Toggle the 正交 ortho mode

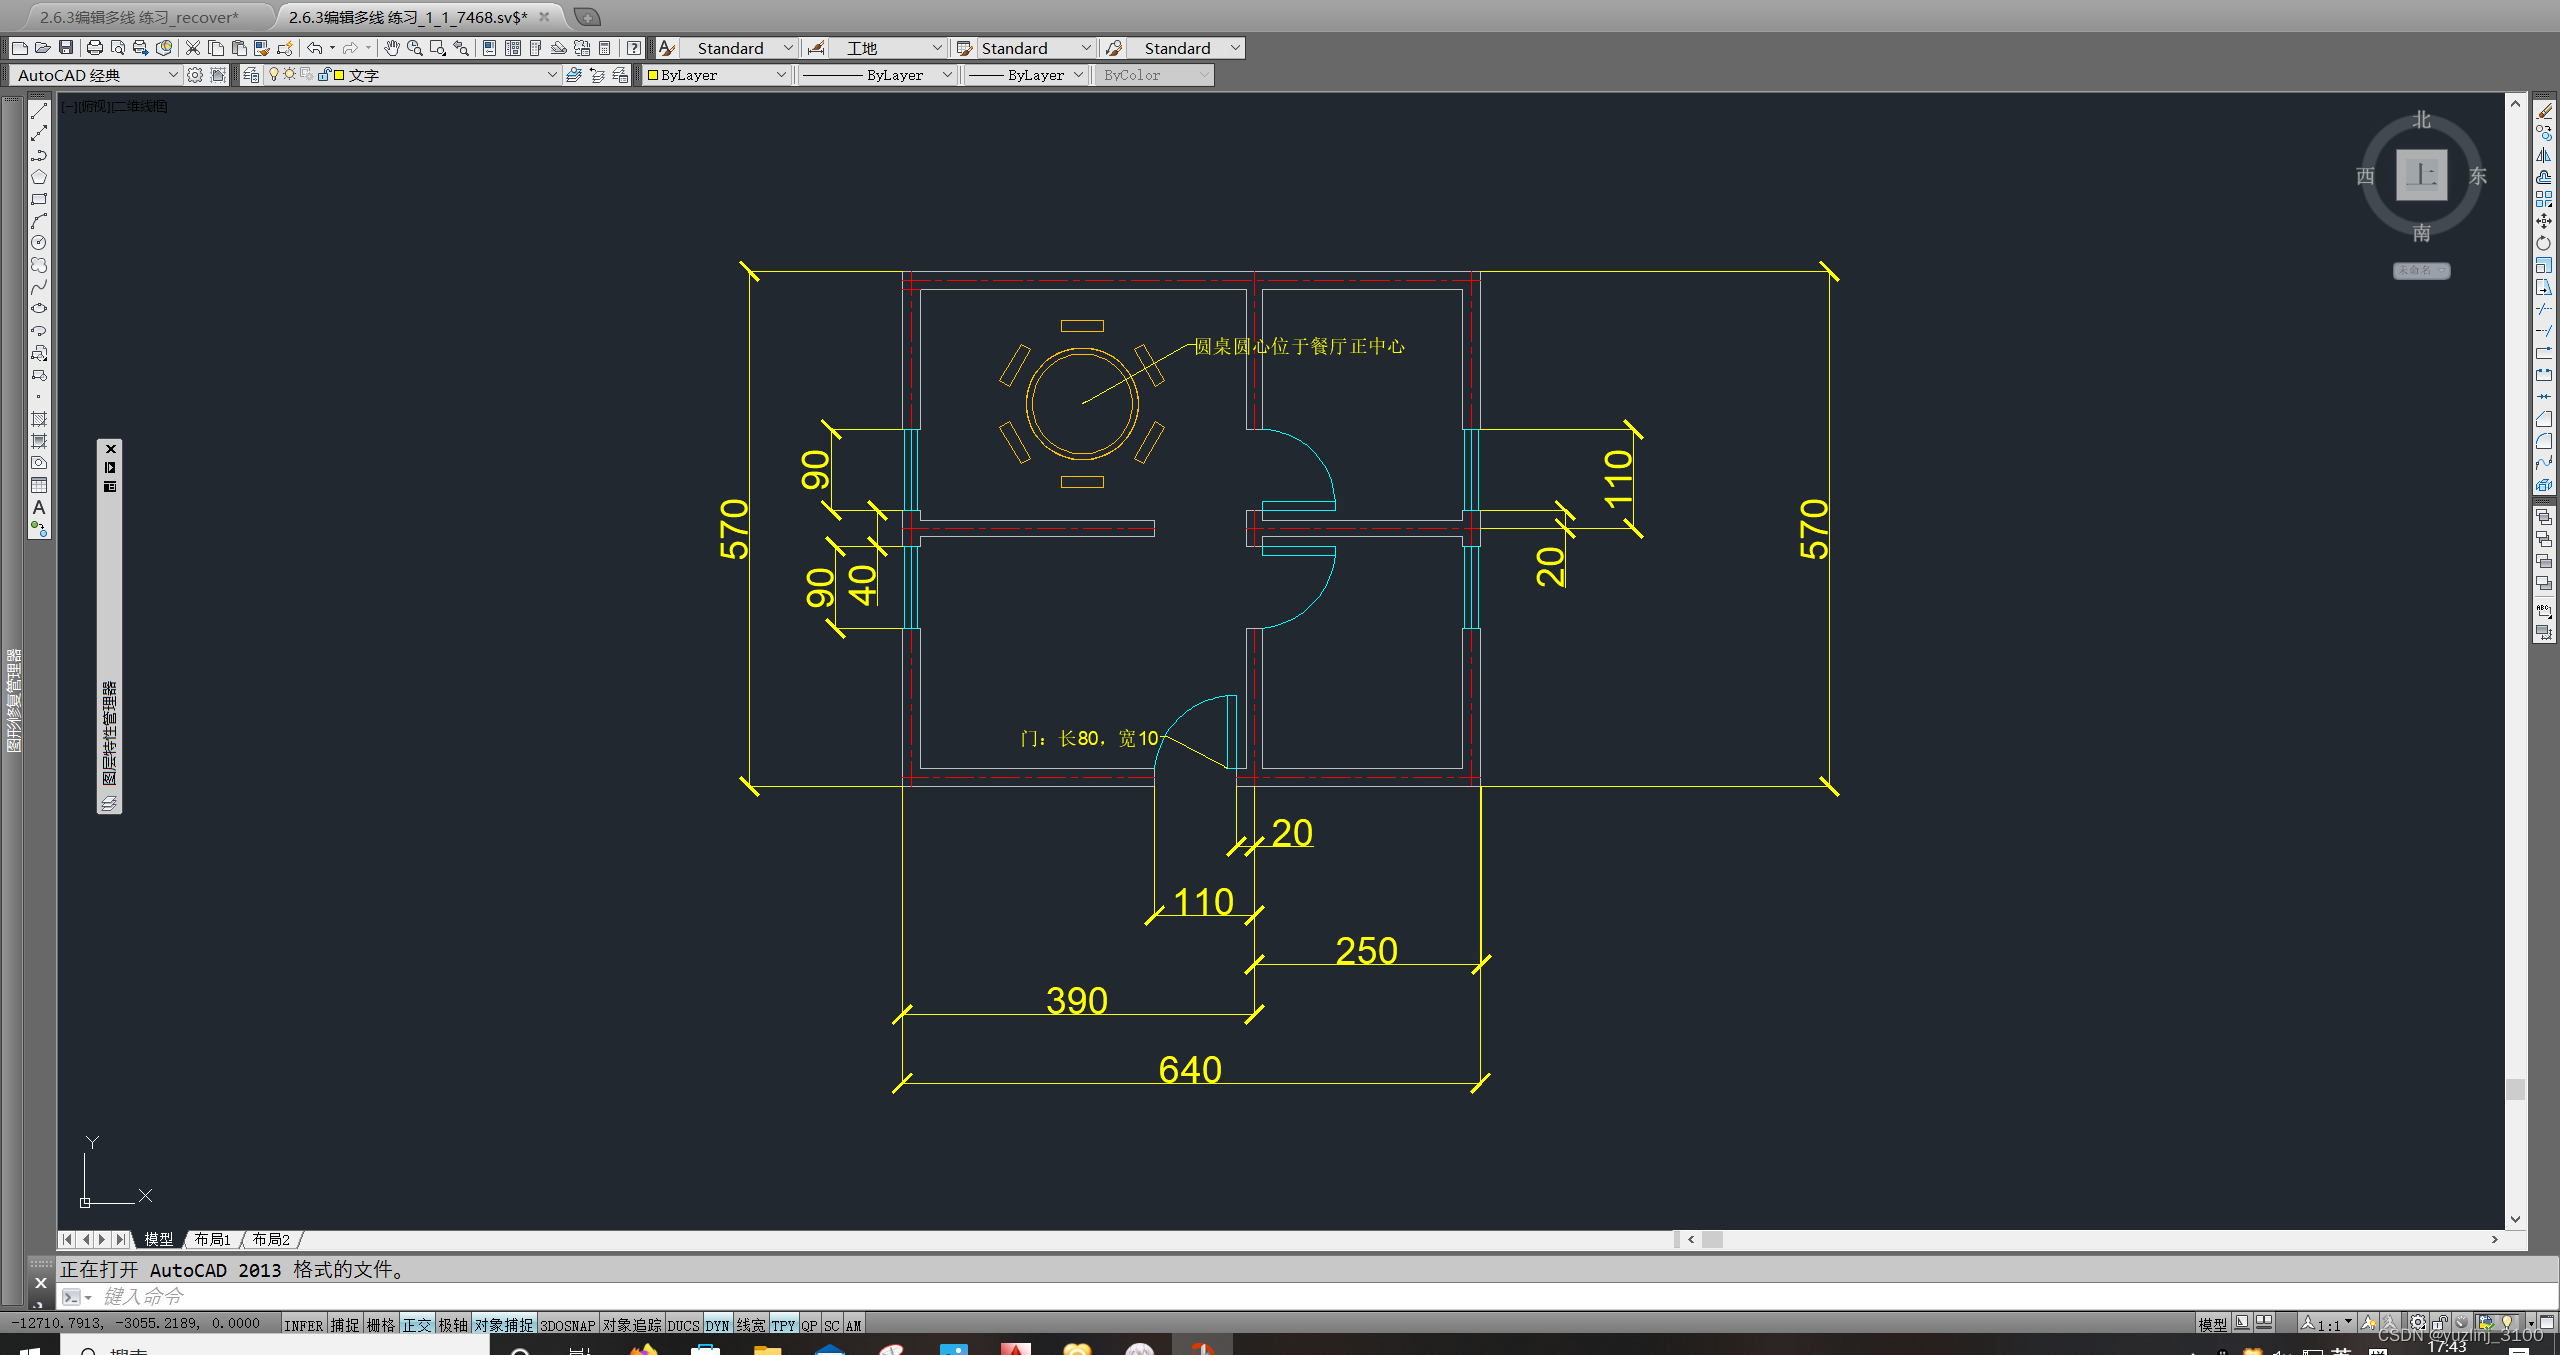416,1325
